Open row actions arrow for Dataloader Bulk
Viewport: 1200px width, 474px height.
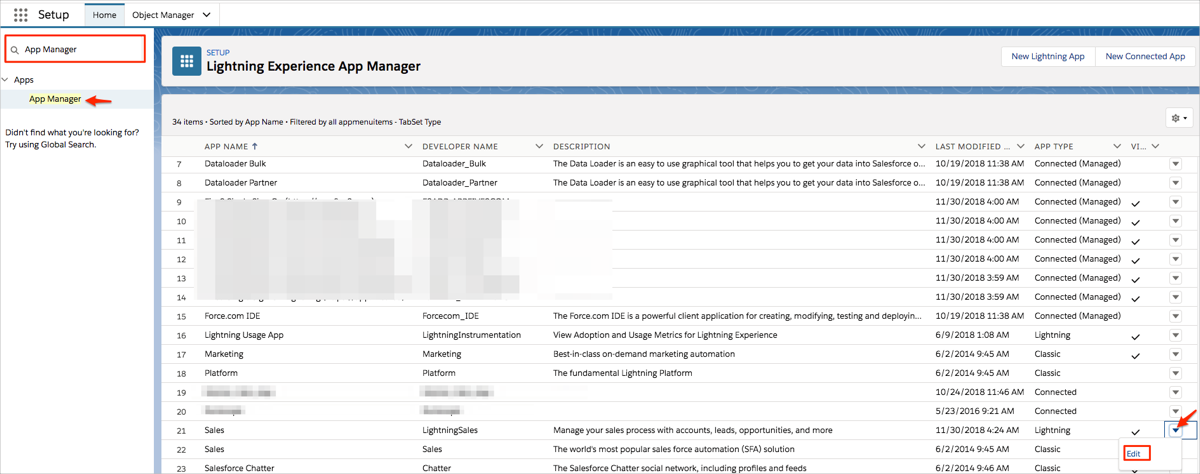pos(1175,164)
